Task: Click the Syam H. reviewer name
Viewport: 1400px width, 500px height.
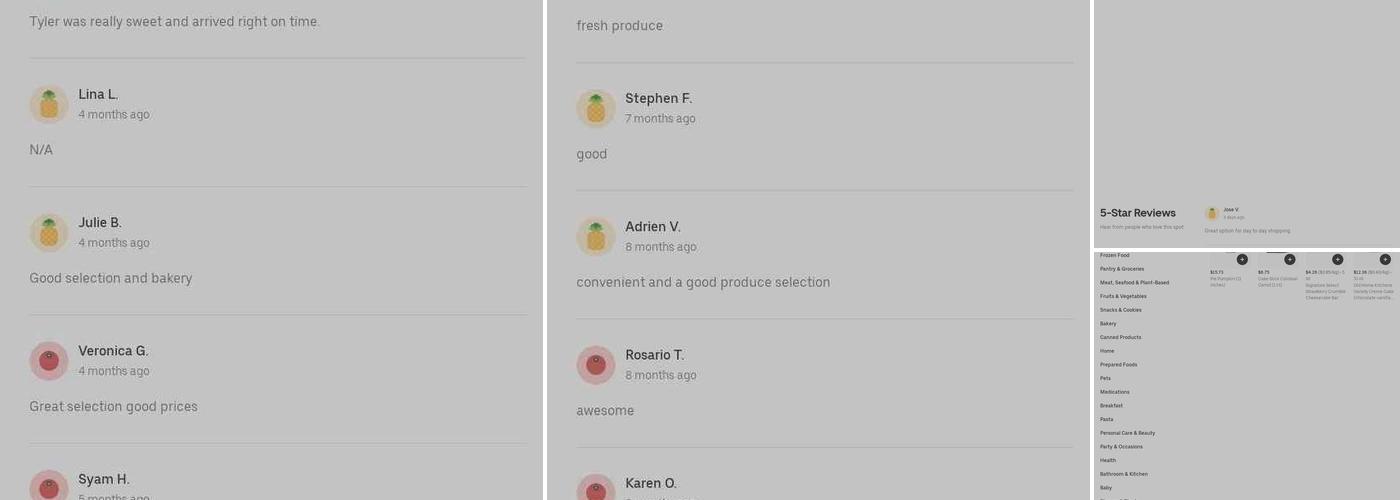Action: [x=104, y=479]
